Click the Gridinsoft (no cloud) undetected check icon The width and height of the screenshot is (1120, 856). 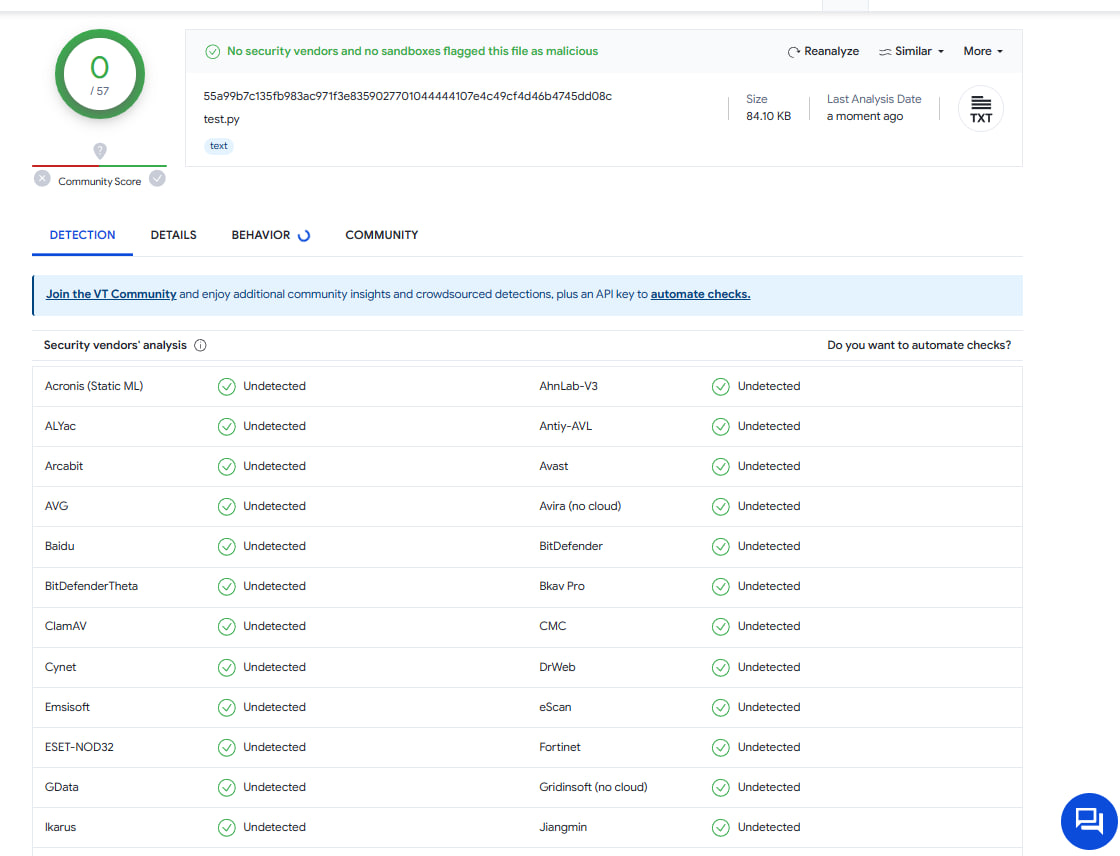click(721, 787)
